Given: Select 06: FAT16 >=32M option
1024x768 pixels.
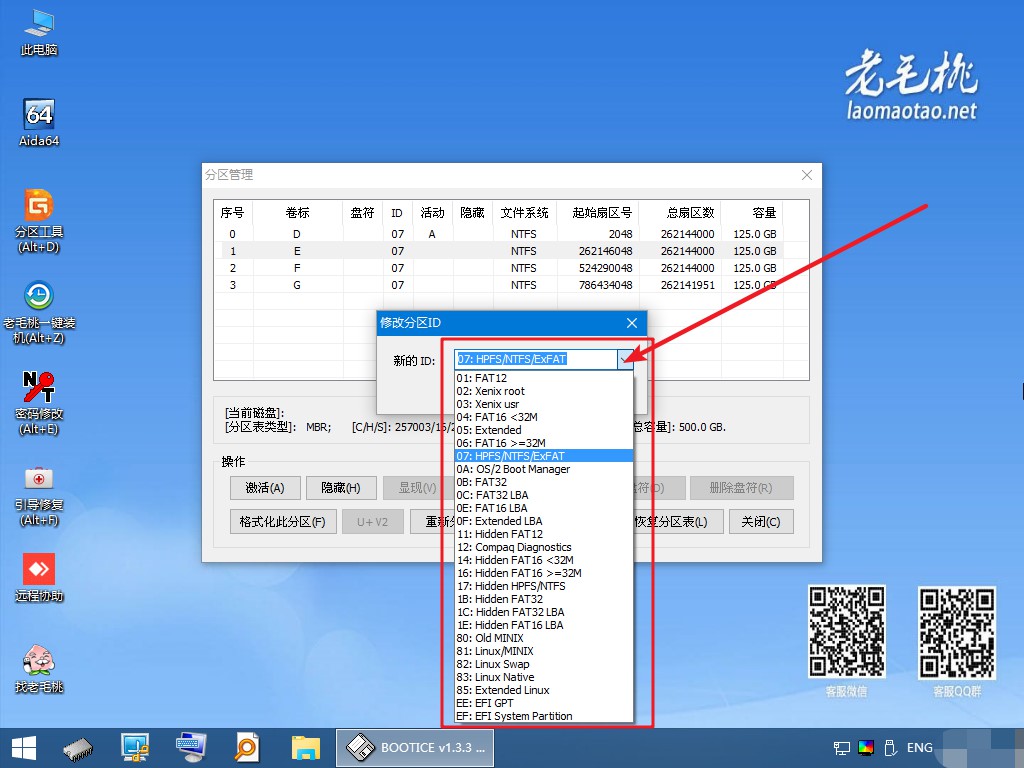Looking at the screenshot, I should click(544, 443).
